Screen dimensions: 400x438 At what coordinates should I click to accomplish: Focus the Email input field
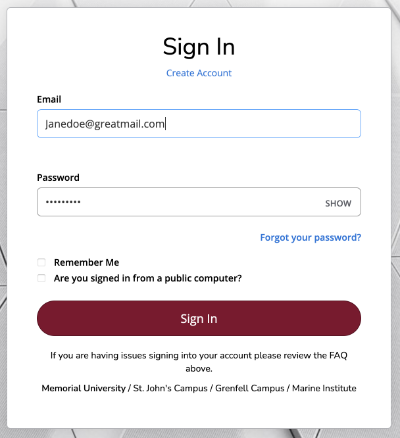tap(199, 123)
